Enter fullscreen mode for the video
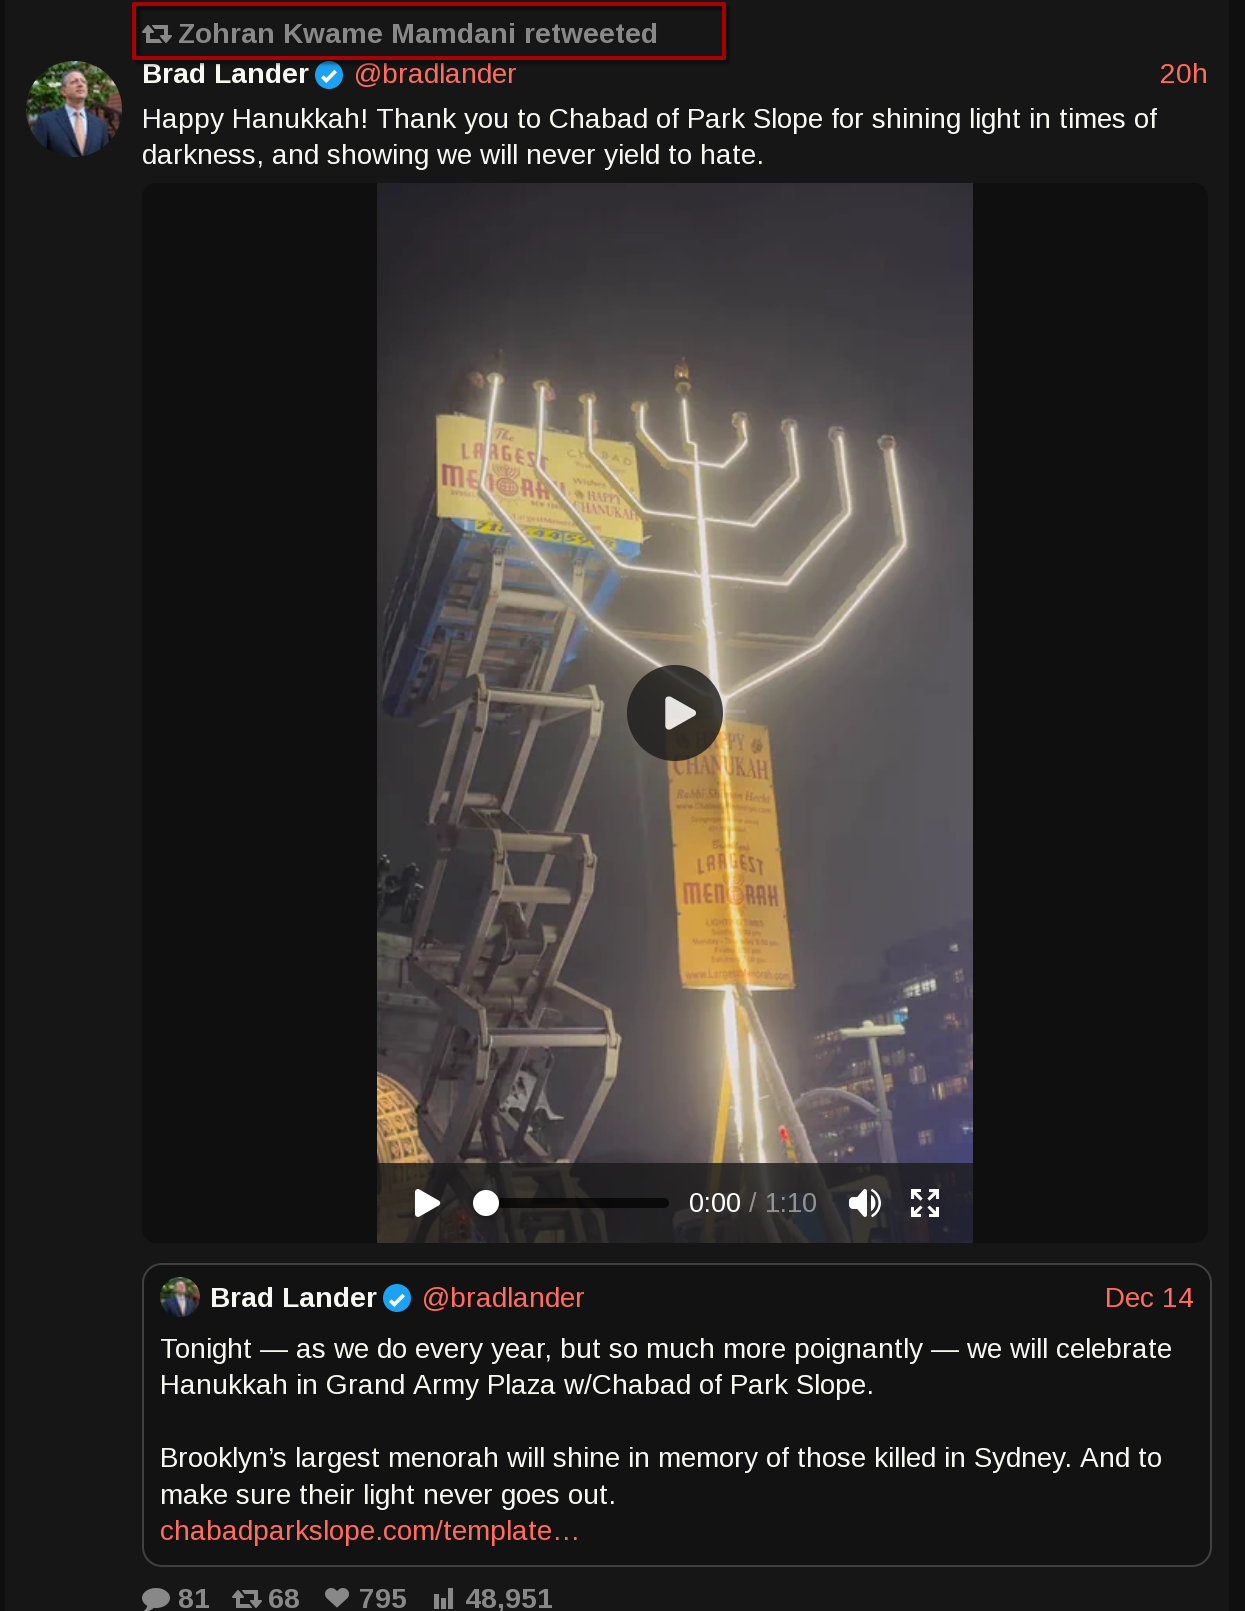The image size is (1245, 1611). (x=925, y=1203)
